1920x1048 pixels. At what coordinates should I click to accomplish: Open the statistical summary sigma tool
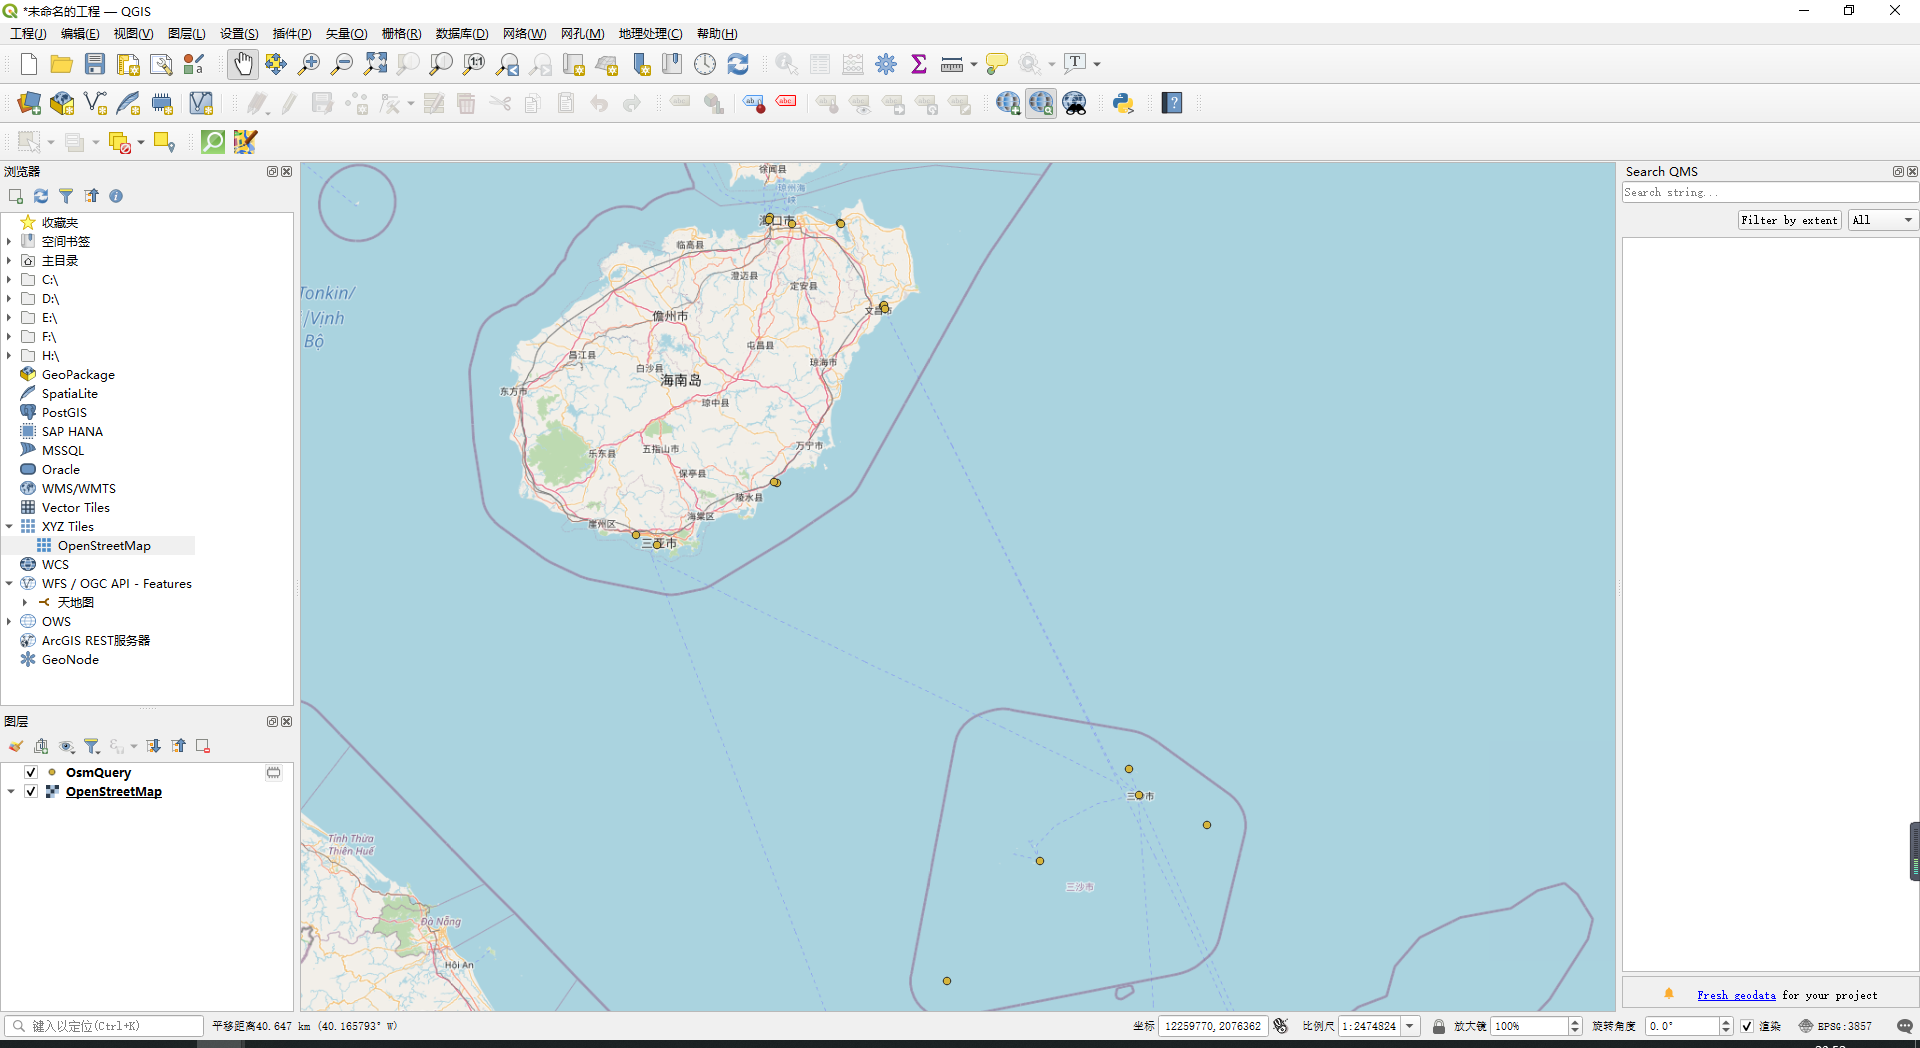919,64
